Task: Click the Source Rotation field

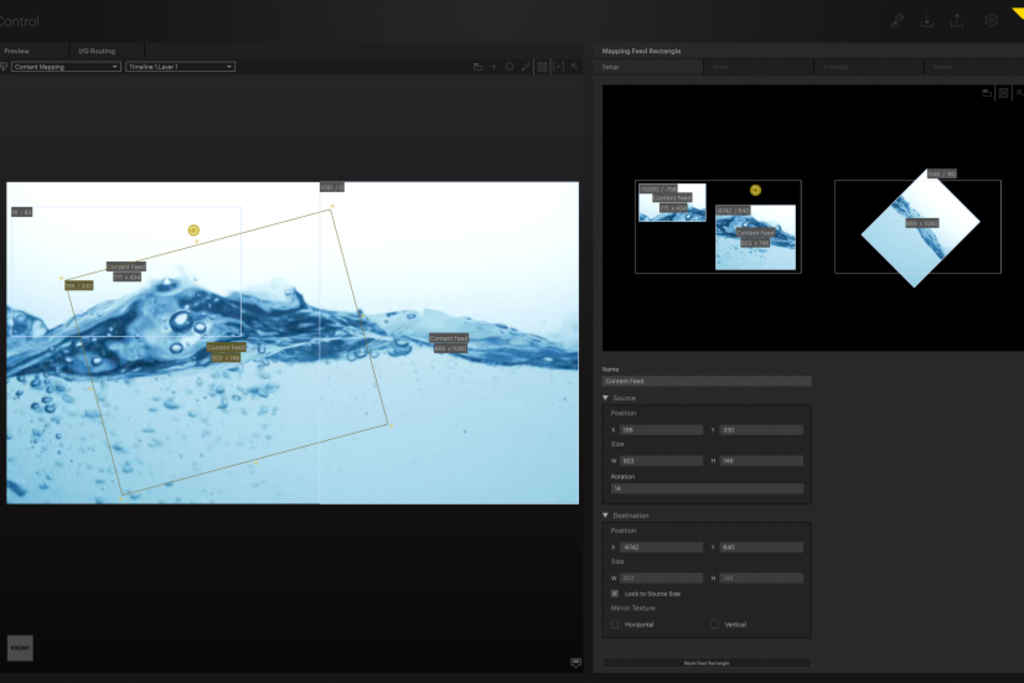Action: [707, 488]
